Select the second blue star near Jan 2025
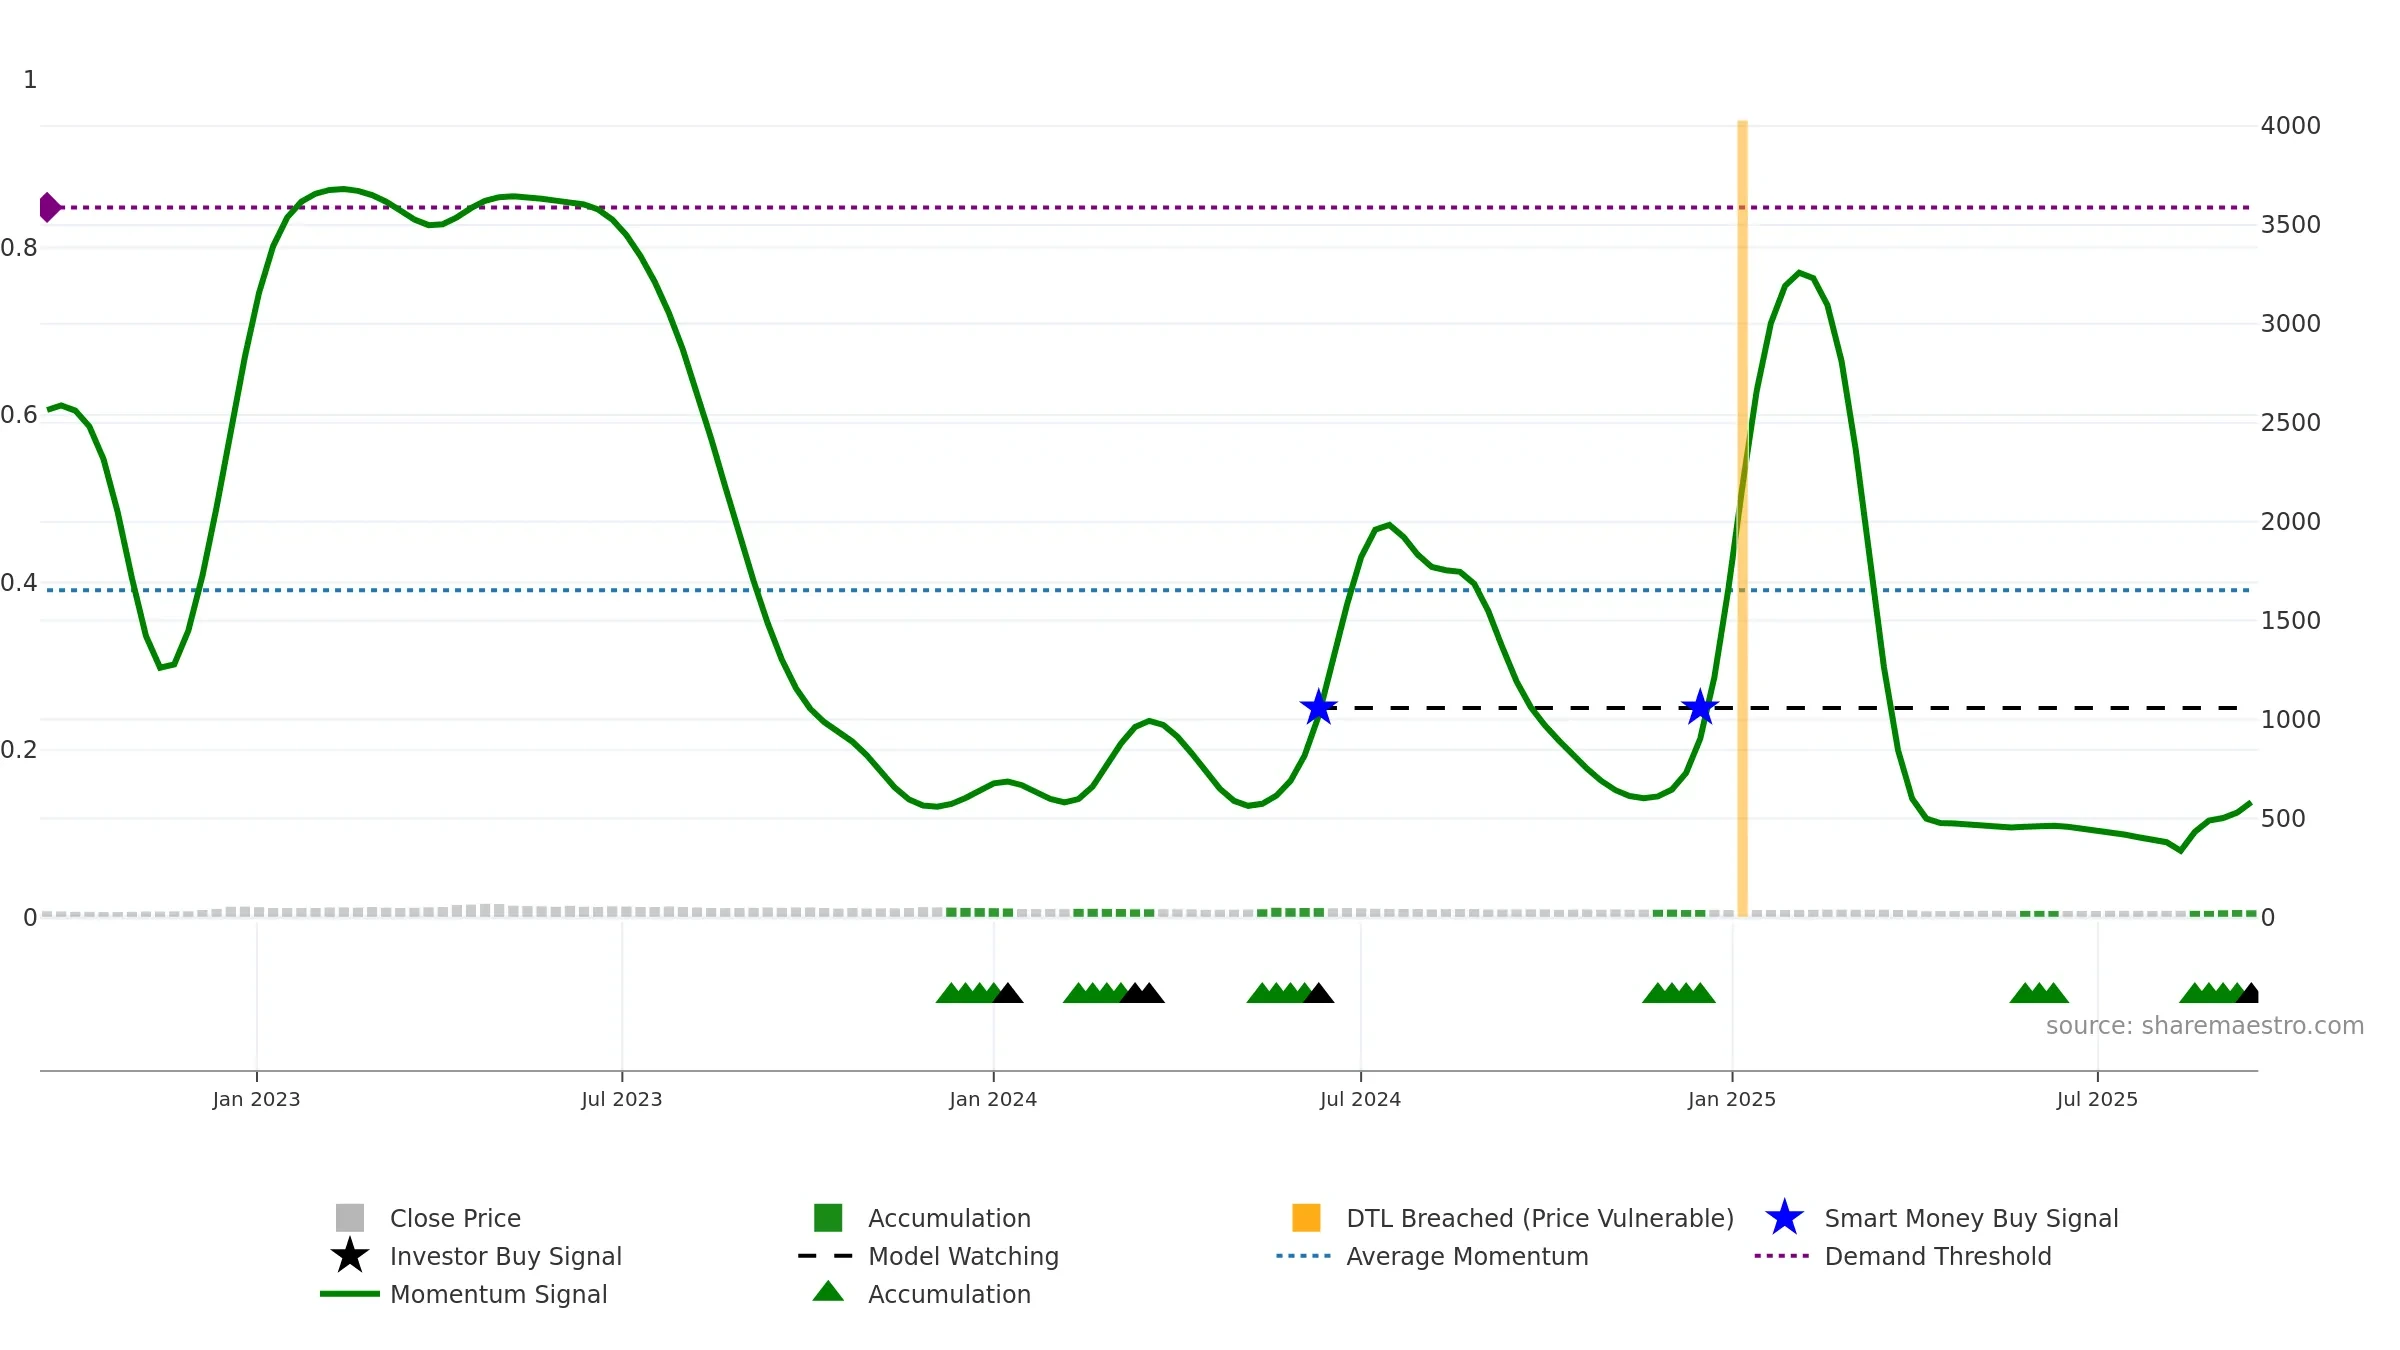Image resolution: width=2400 pixels, height=1350 pixels. [x=1700, y=708]
